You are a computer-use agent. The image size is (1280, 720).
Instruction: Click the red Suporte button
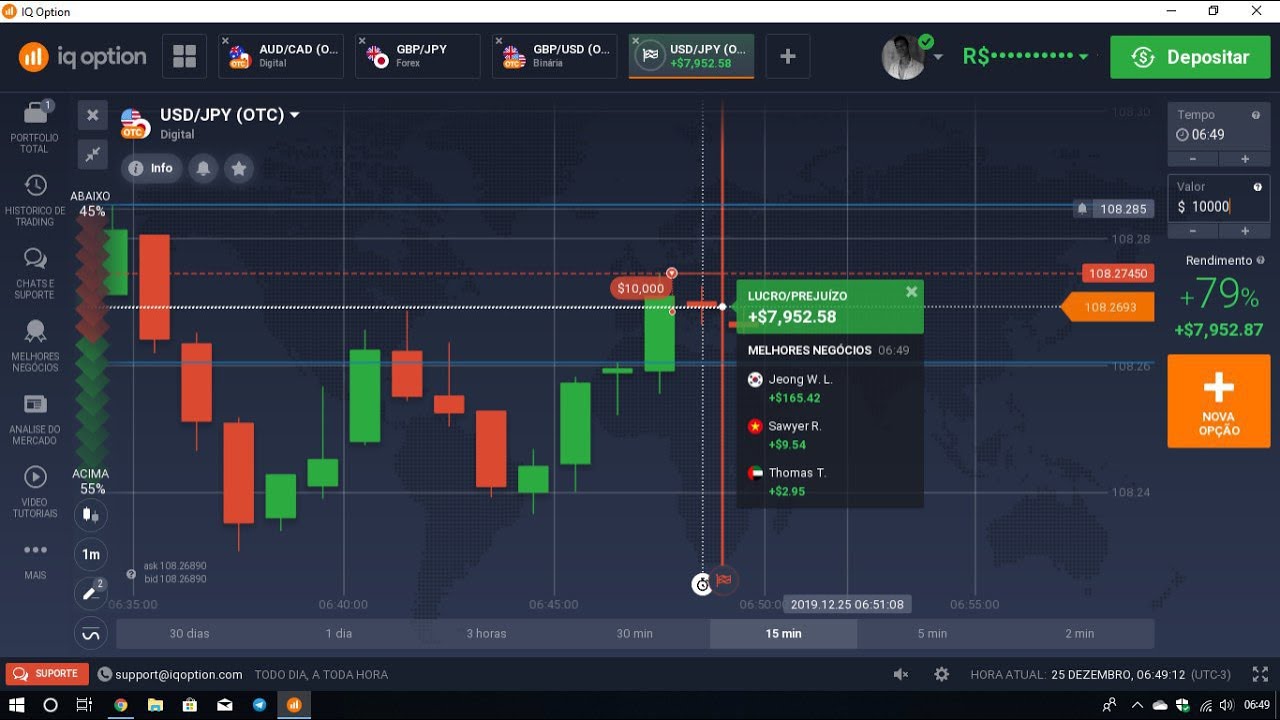(x=47, y=674)
